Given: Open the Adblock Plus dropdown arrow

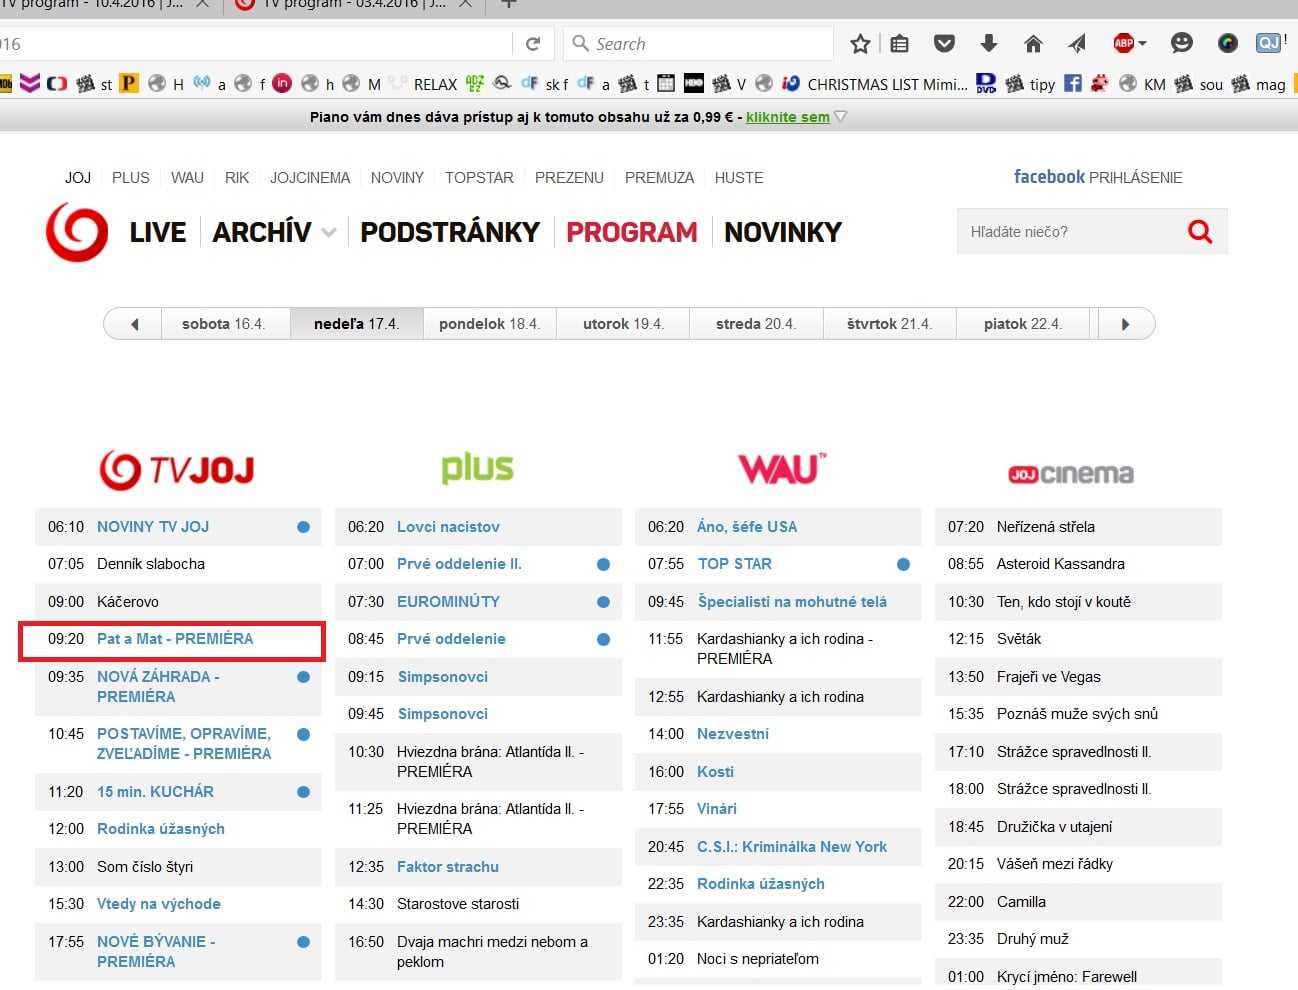Looking at the screenshot, I should 1142,44.
